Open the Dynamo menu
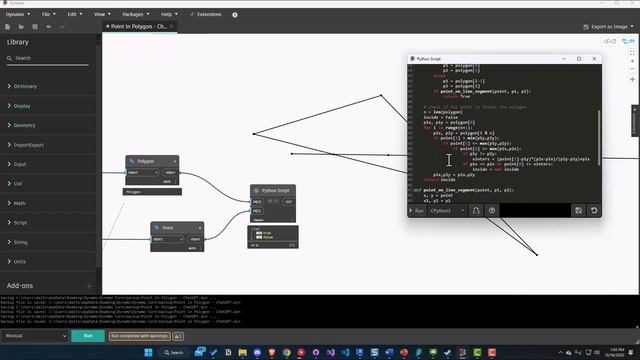The width and height of the screenshot is (640, 360). [x=18, y=14]
